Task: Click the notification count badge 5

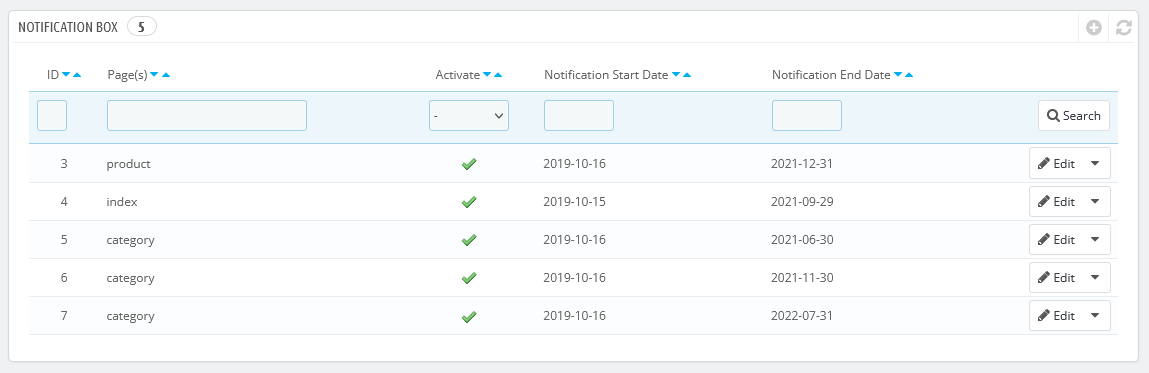Action: (141, 27)
